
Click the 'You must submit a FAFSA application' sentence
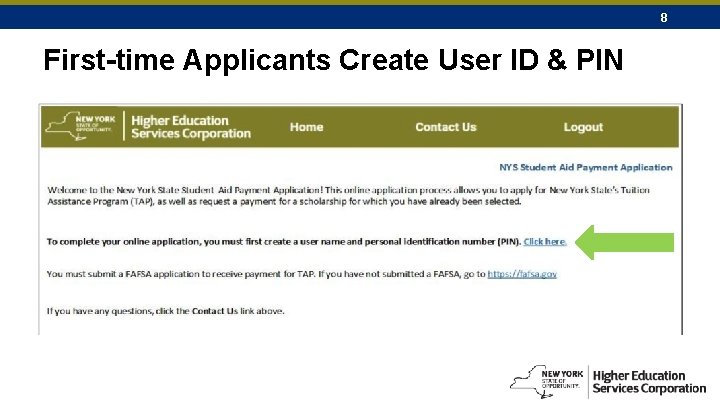tap(302, 274)
